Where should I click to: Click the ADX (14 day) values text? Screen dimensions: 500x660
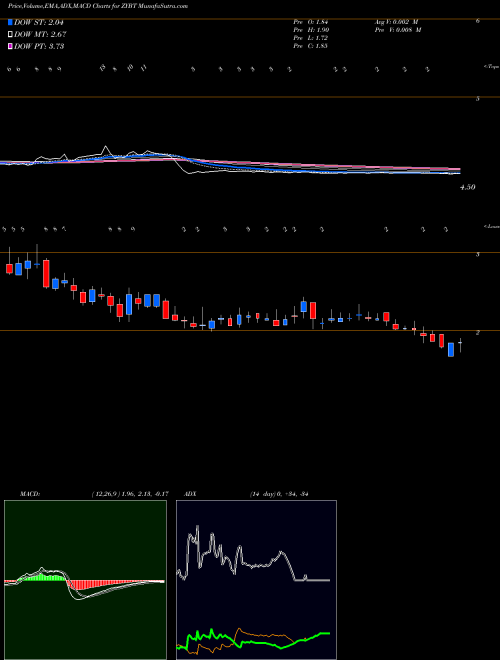pyautogui.click(x=279, y=494)
